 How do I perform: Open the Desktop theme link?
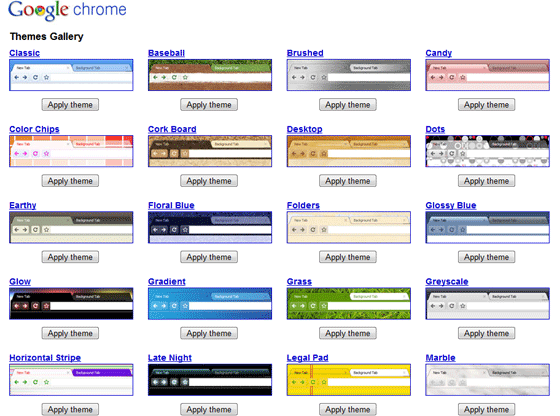coord(305,129)
